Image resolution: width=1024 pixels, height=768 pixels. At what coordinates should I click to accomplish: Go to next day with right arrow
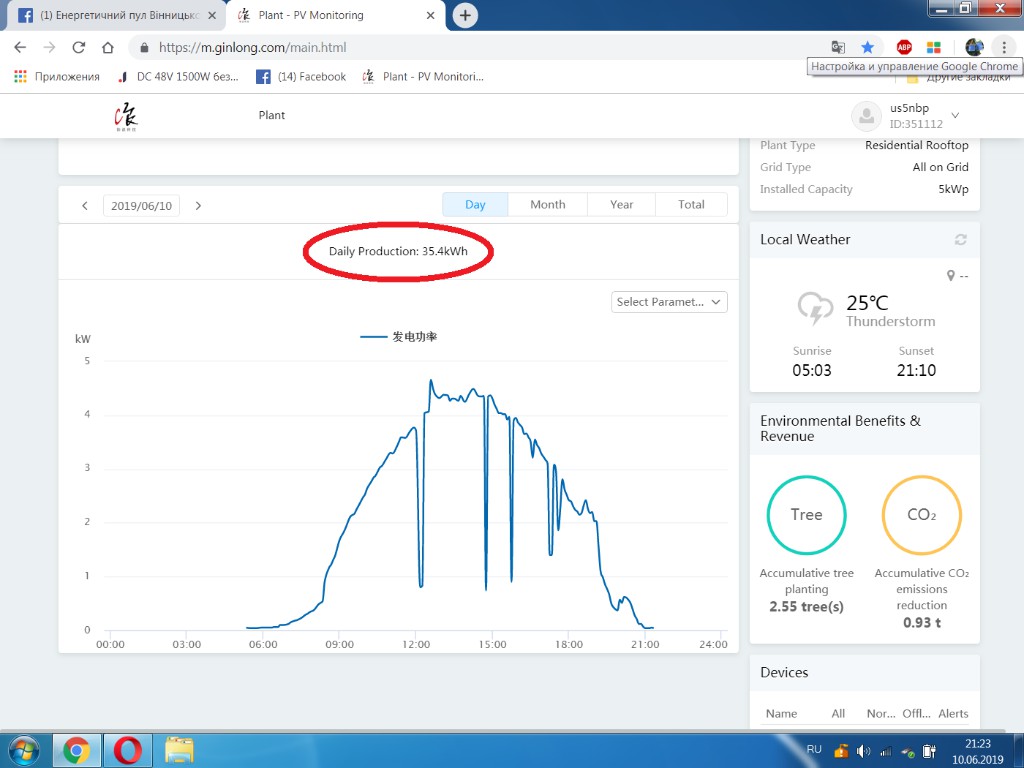(198, 206)
